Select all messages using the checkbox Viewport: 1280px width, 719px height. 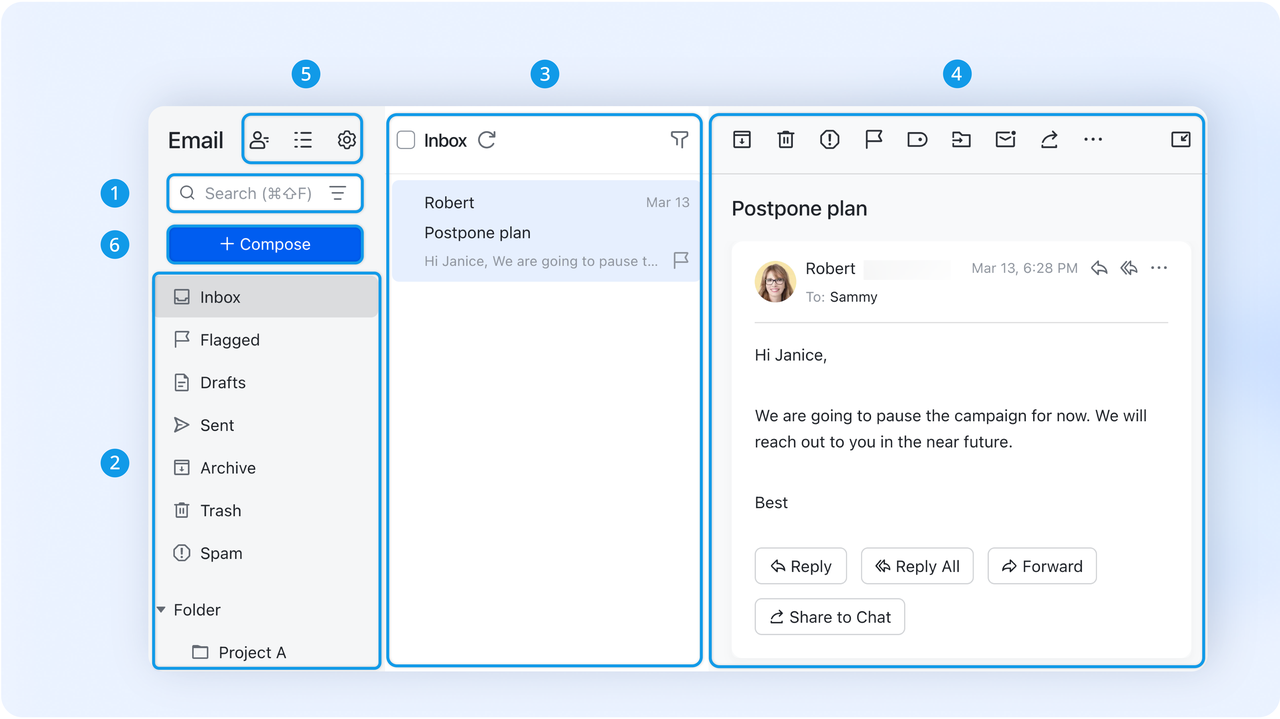(x=405, y=140)
